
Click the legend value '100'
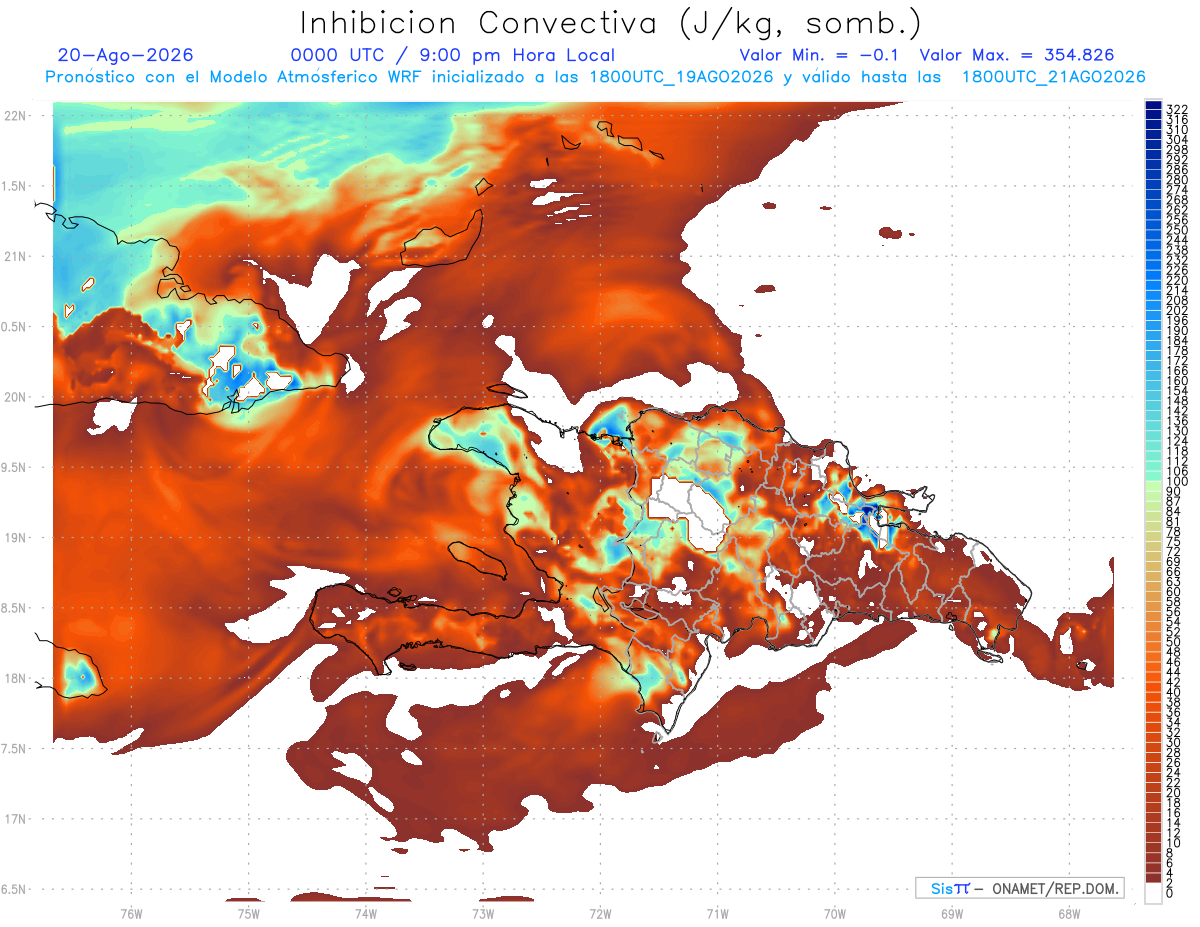pos(1176,481)
